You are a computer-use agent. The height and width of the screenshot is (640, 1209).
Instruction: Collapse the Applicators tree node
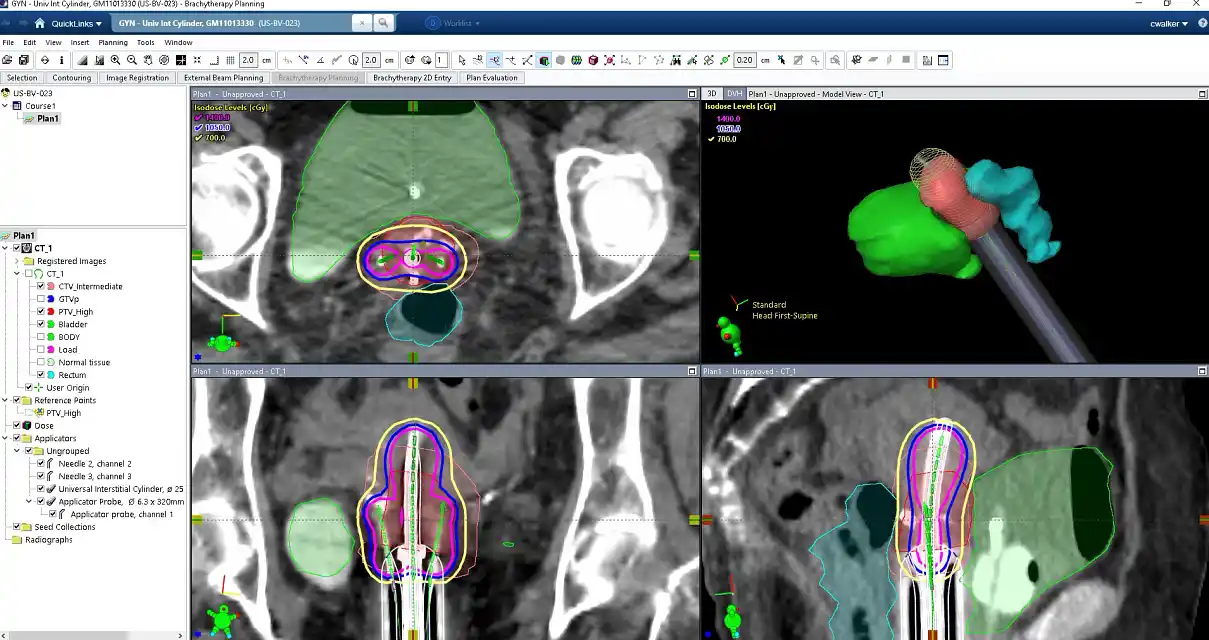click(x=7, y=438)
